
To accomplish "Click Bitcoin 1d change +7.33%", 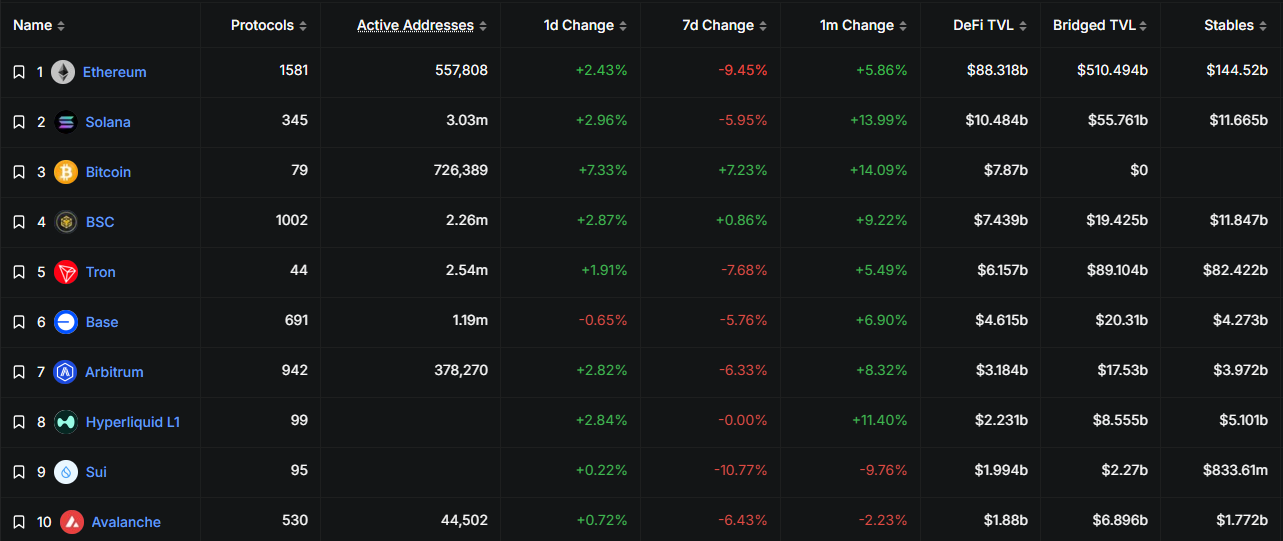I will [x=603, y=170].
